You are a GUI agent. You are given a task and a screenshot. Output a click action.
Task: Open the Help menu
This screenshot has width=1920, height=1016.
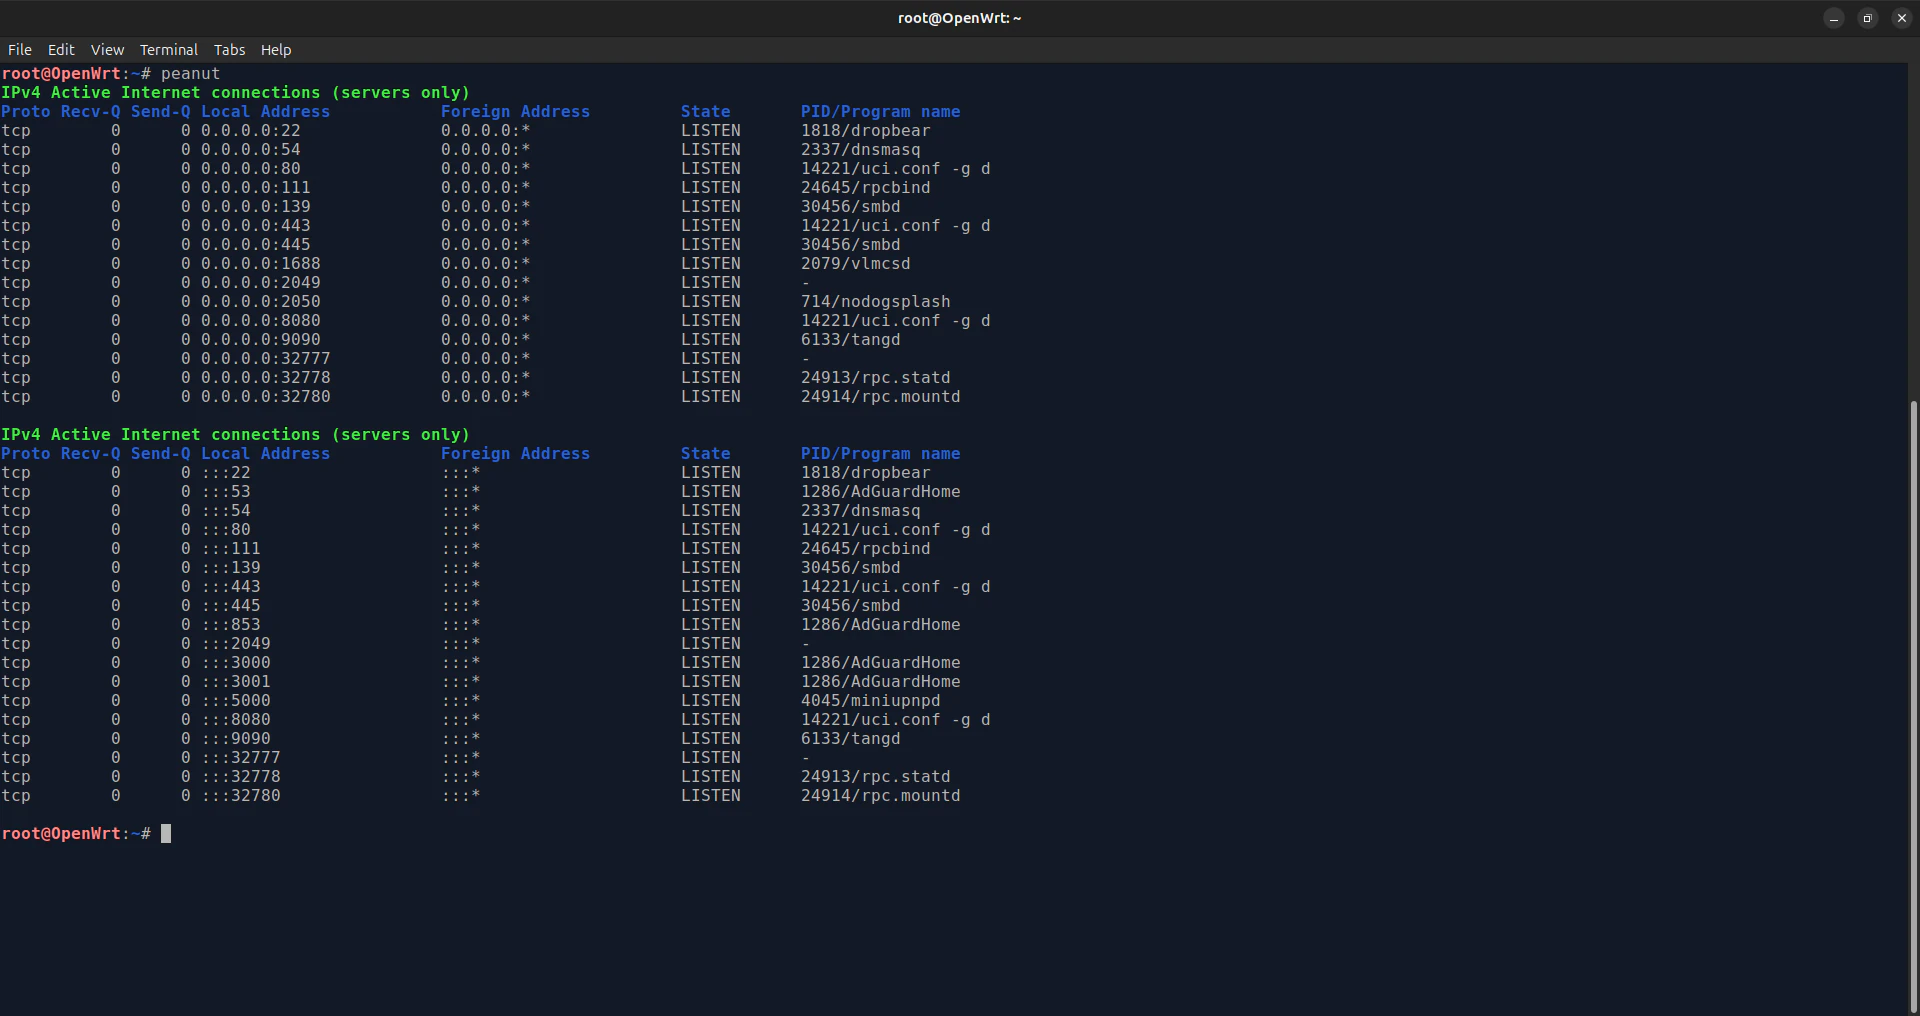pos(276,50)
